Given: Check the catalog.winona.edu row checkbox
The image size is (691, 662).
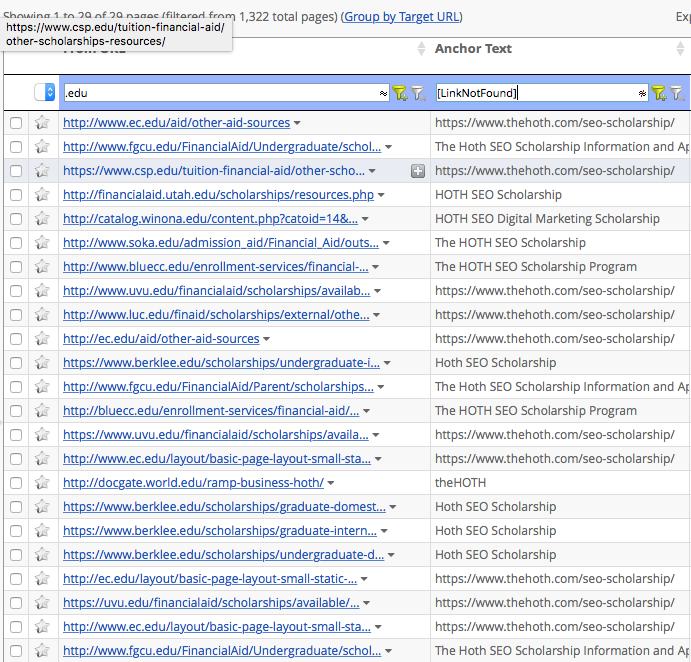Looking at the screenshot, I should [x=16, y=219].
